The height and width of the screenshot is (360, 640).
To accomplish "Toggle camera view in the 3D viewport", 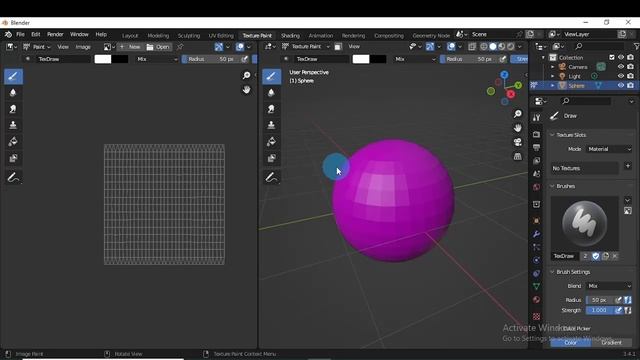I will tap(518, 142).
